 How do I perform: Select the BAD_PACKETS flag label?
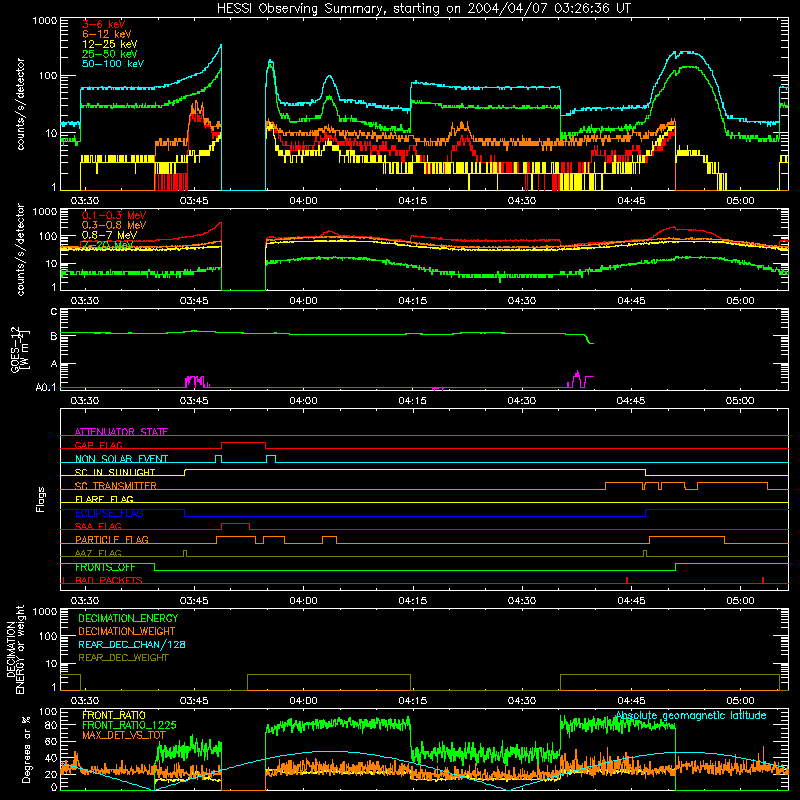click(109, 580)
